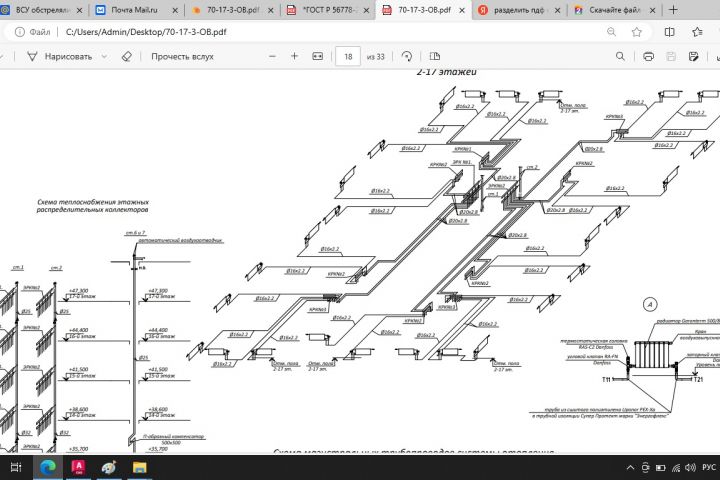
Task: Open Microsoft Edge from the taskbar
Action: pyautogui.click(x=48, y=468)
